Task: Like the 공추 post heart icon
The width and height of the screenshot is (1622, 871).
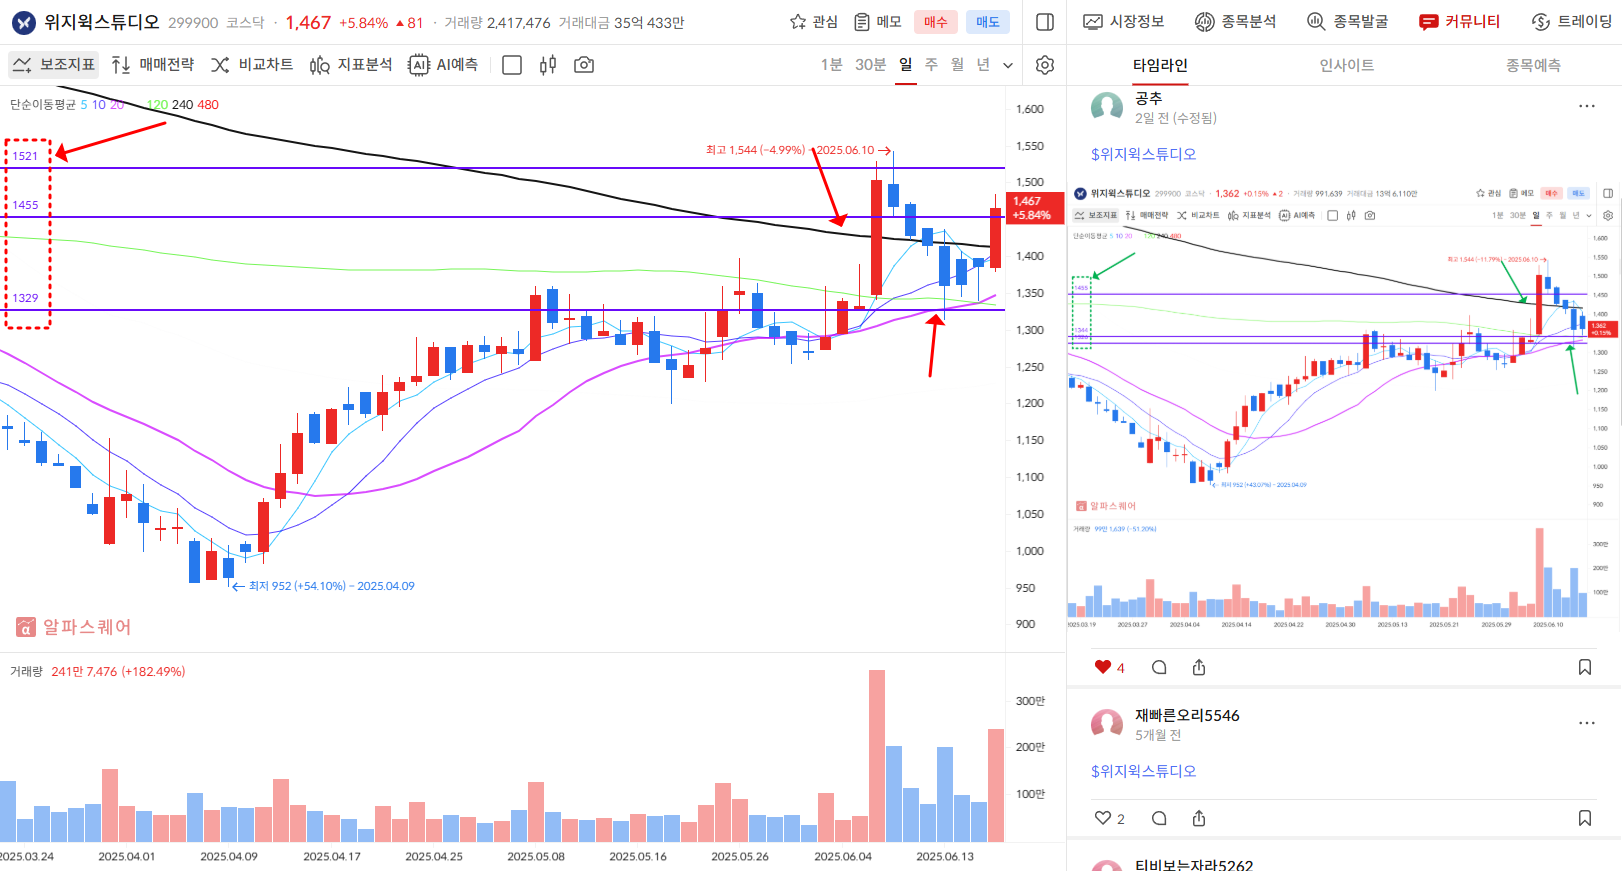Action: [x=1103, y=667]
